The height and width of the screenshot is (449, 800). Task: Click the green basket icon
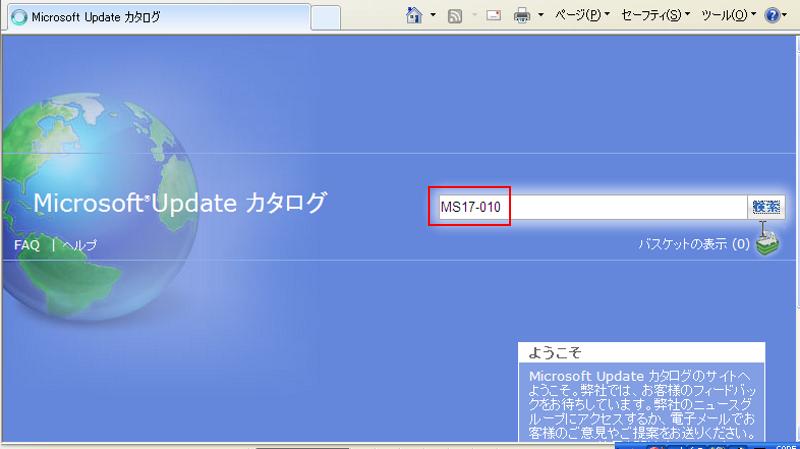767,242
